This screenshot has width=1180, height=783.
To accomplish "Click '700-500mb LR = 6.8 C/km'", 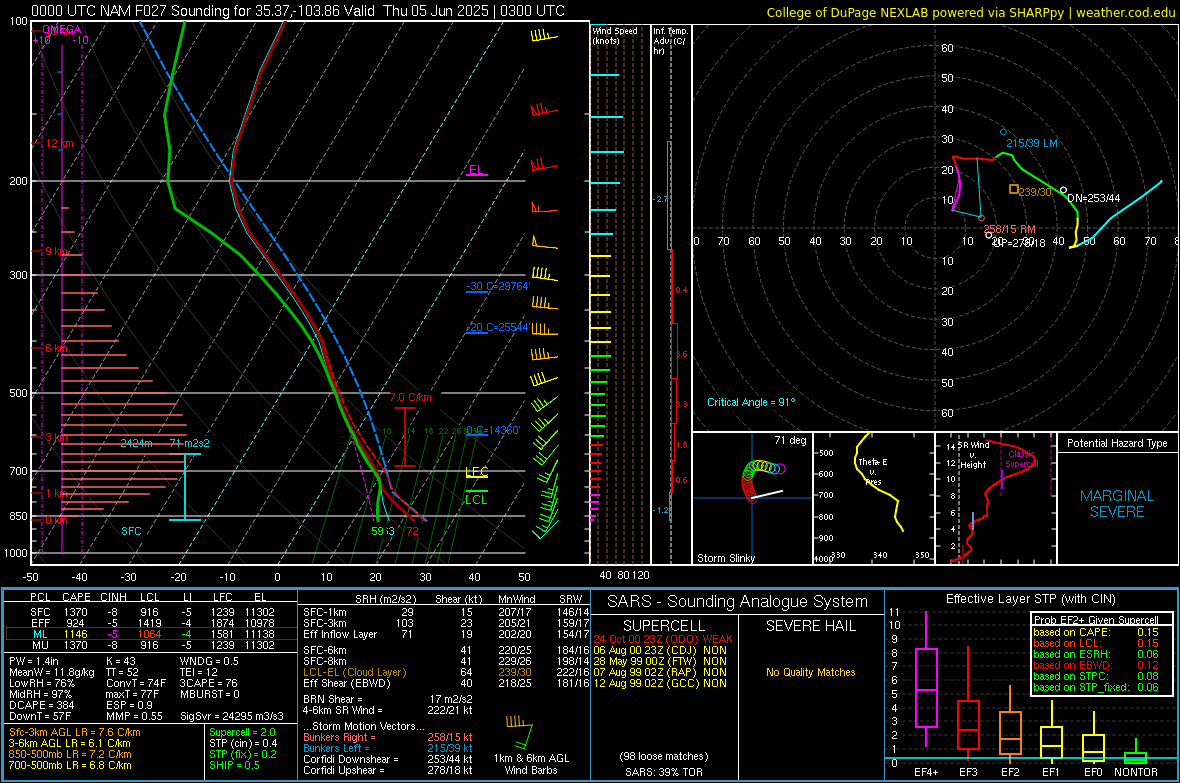I will coord(70,765).
